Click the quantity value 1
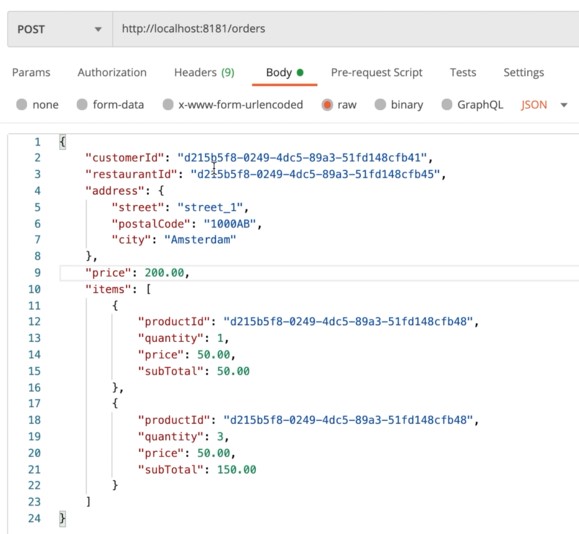The image size is (579, 534). (220, 338)
